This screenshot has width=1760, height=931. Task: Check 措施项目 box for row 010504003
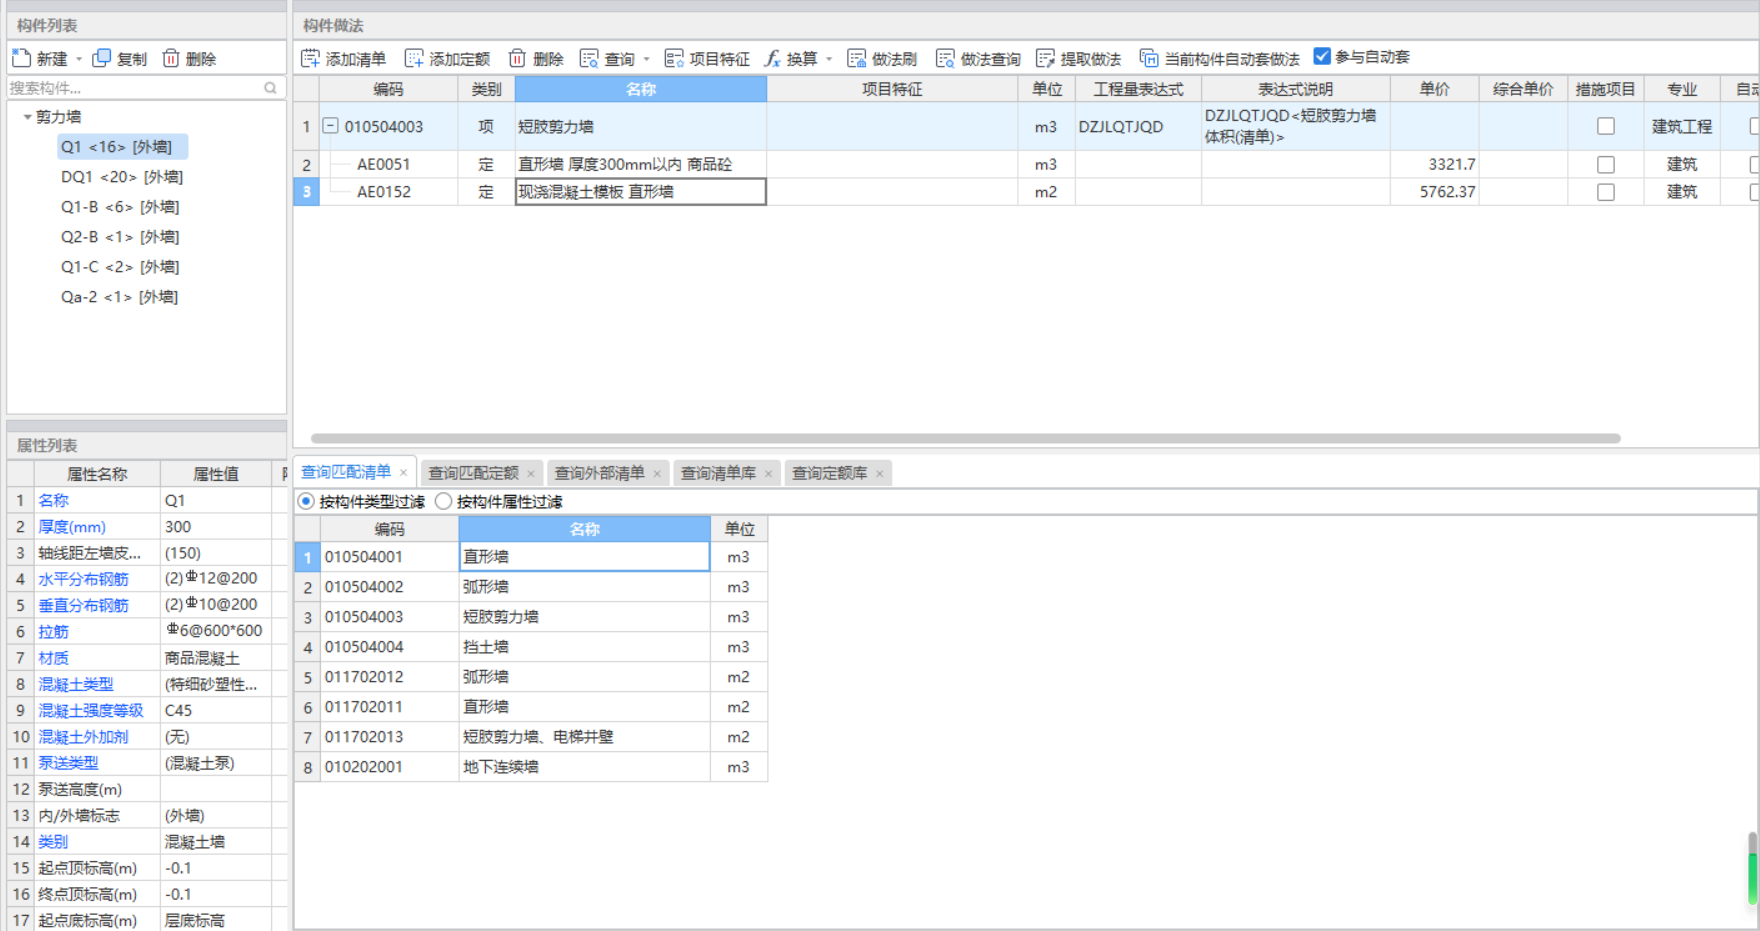click(x=1606, y=126)
